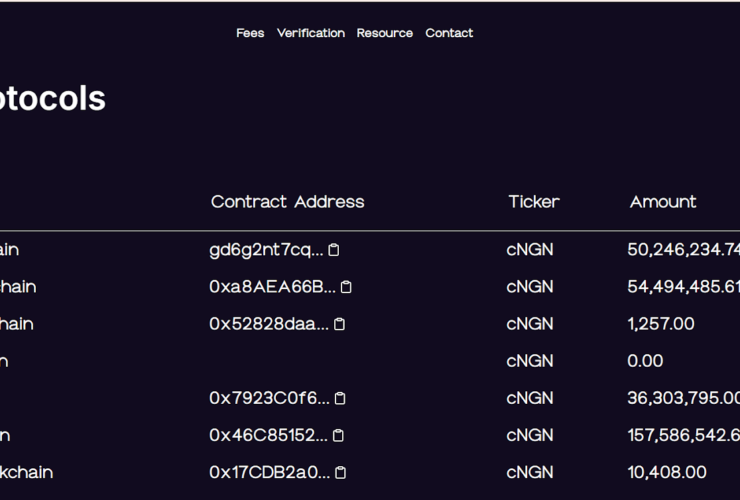The width and height of the screenshot is (740, 500).
Task: Click the 0xa8AEA66B... address text
Action: pyautogui.click(x=272, y=287)
